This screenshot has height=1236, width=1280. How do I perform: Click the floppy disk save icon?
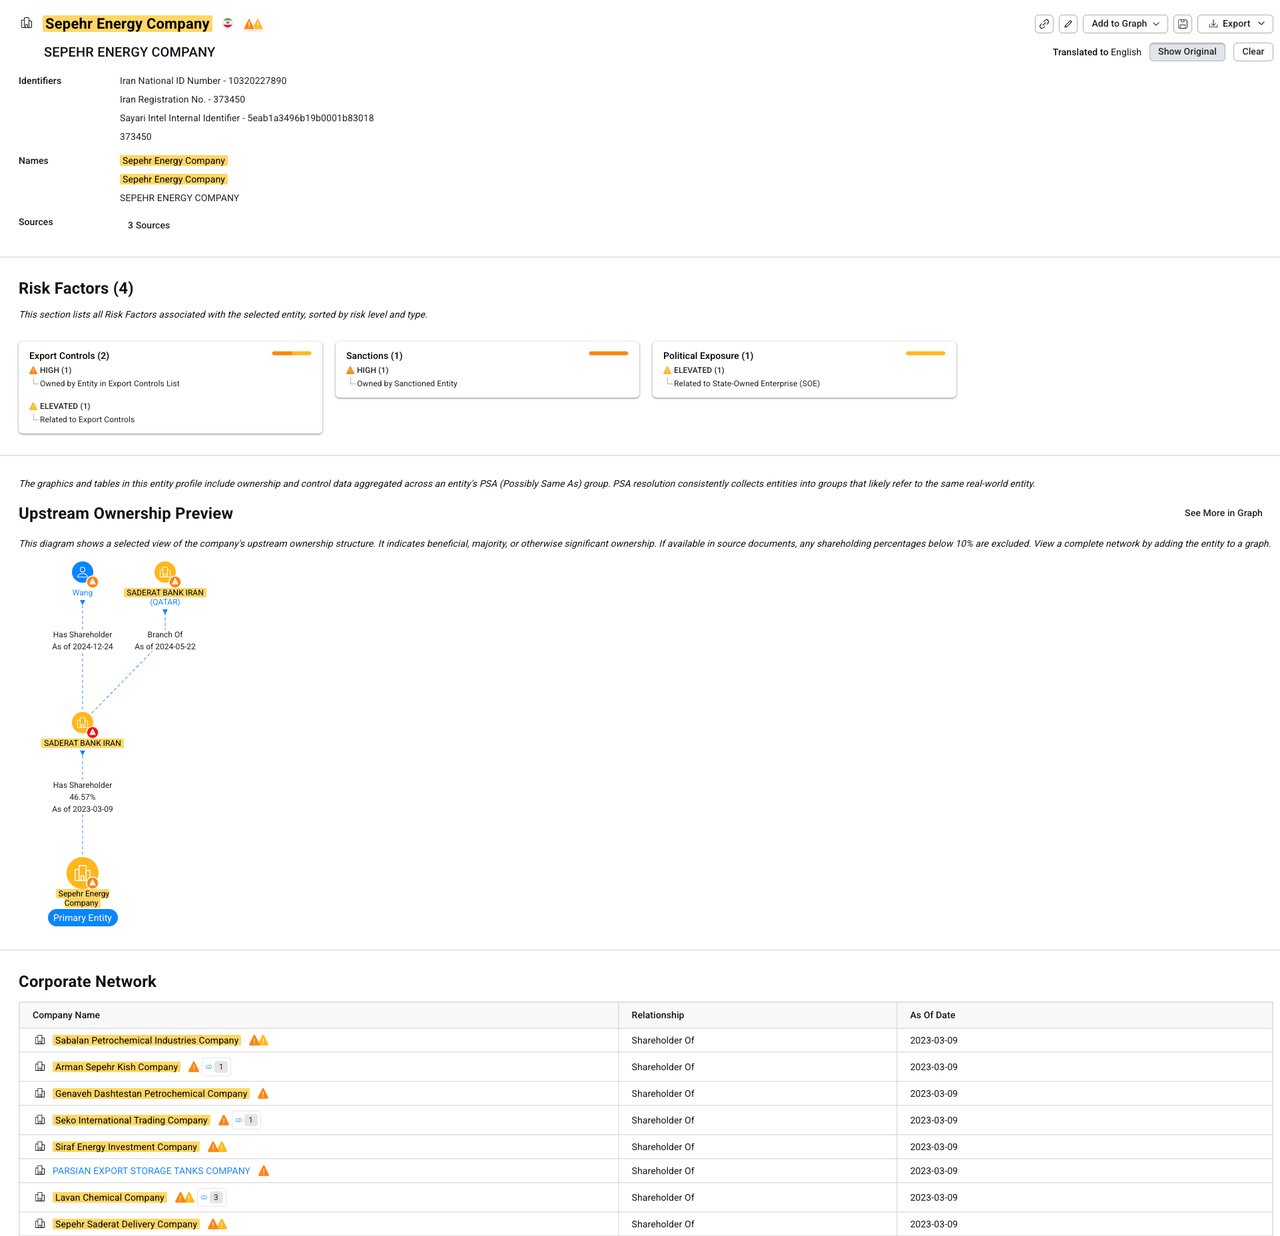(x=1183, y=24)
